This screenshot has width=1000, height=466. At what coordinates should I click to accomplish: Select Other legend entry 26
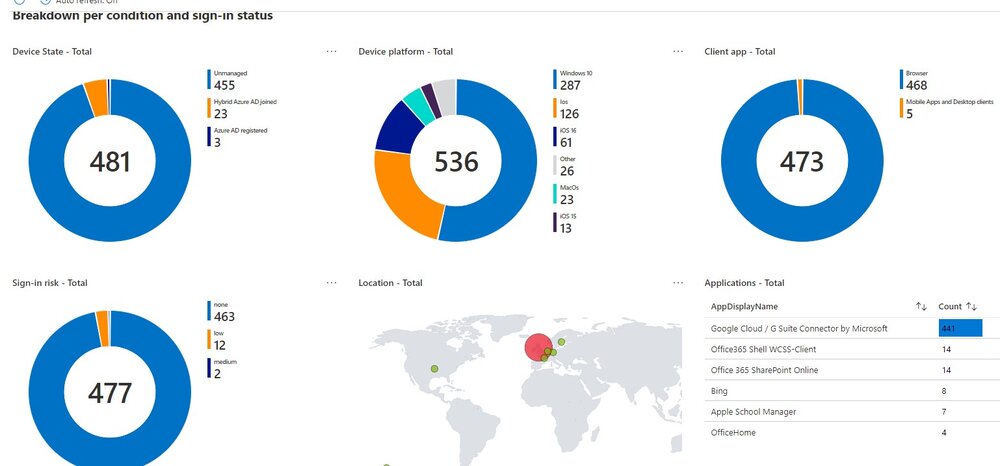[564, 165]
